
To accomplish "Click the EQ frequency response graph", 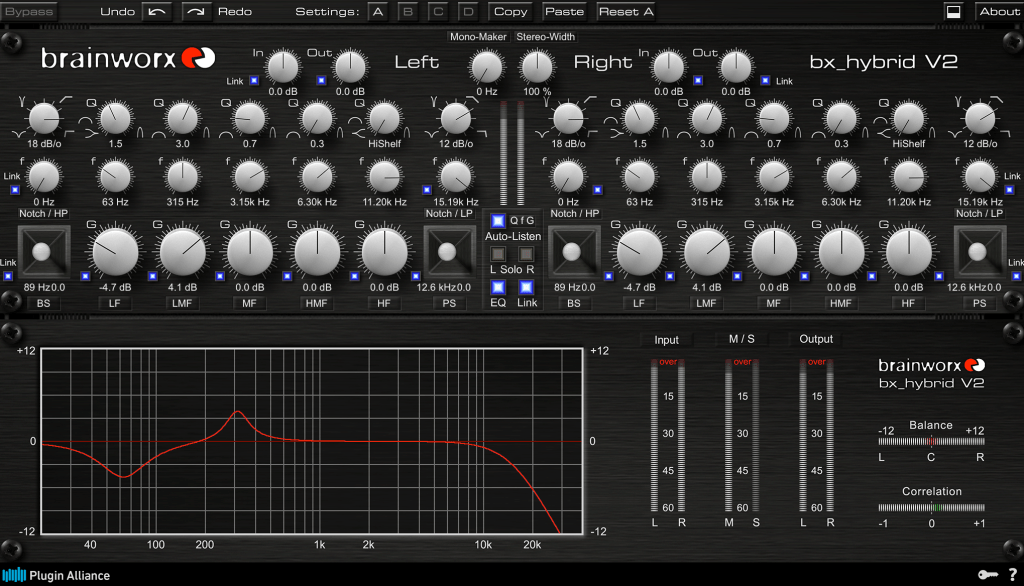I will click(x=310, y=440).
